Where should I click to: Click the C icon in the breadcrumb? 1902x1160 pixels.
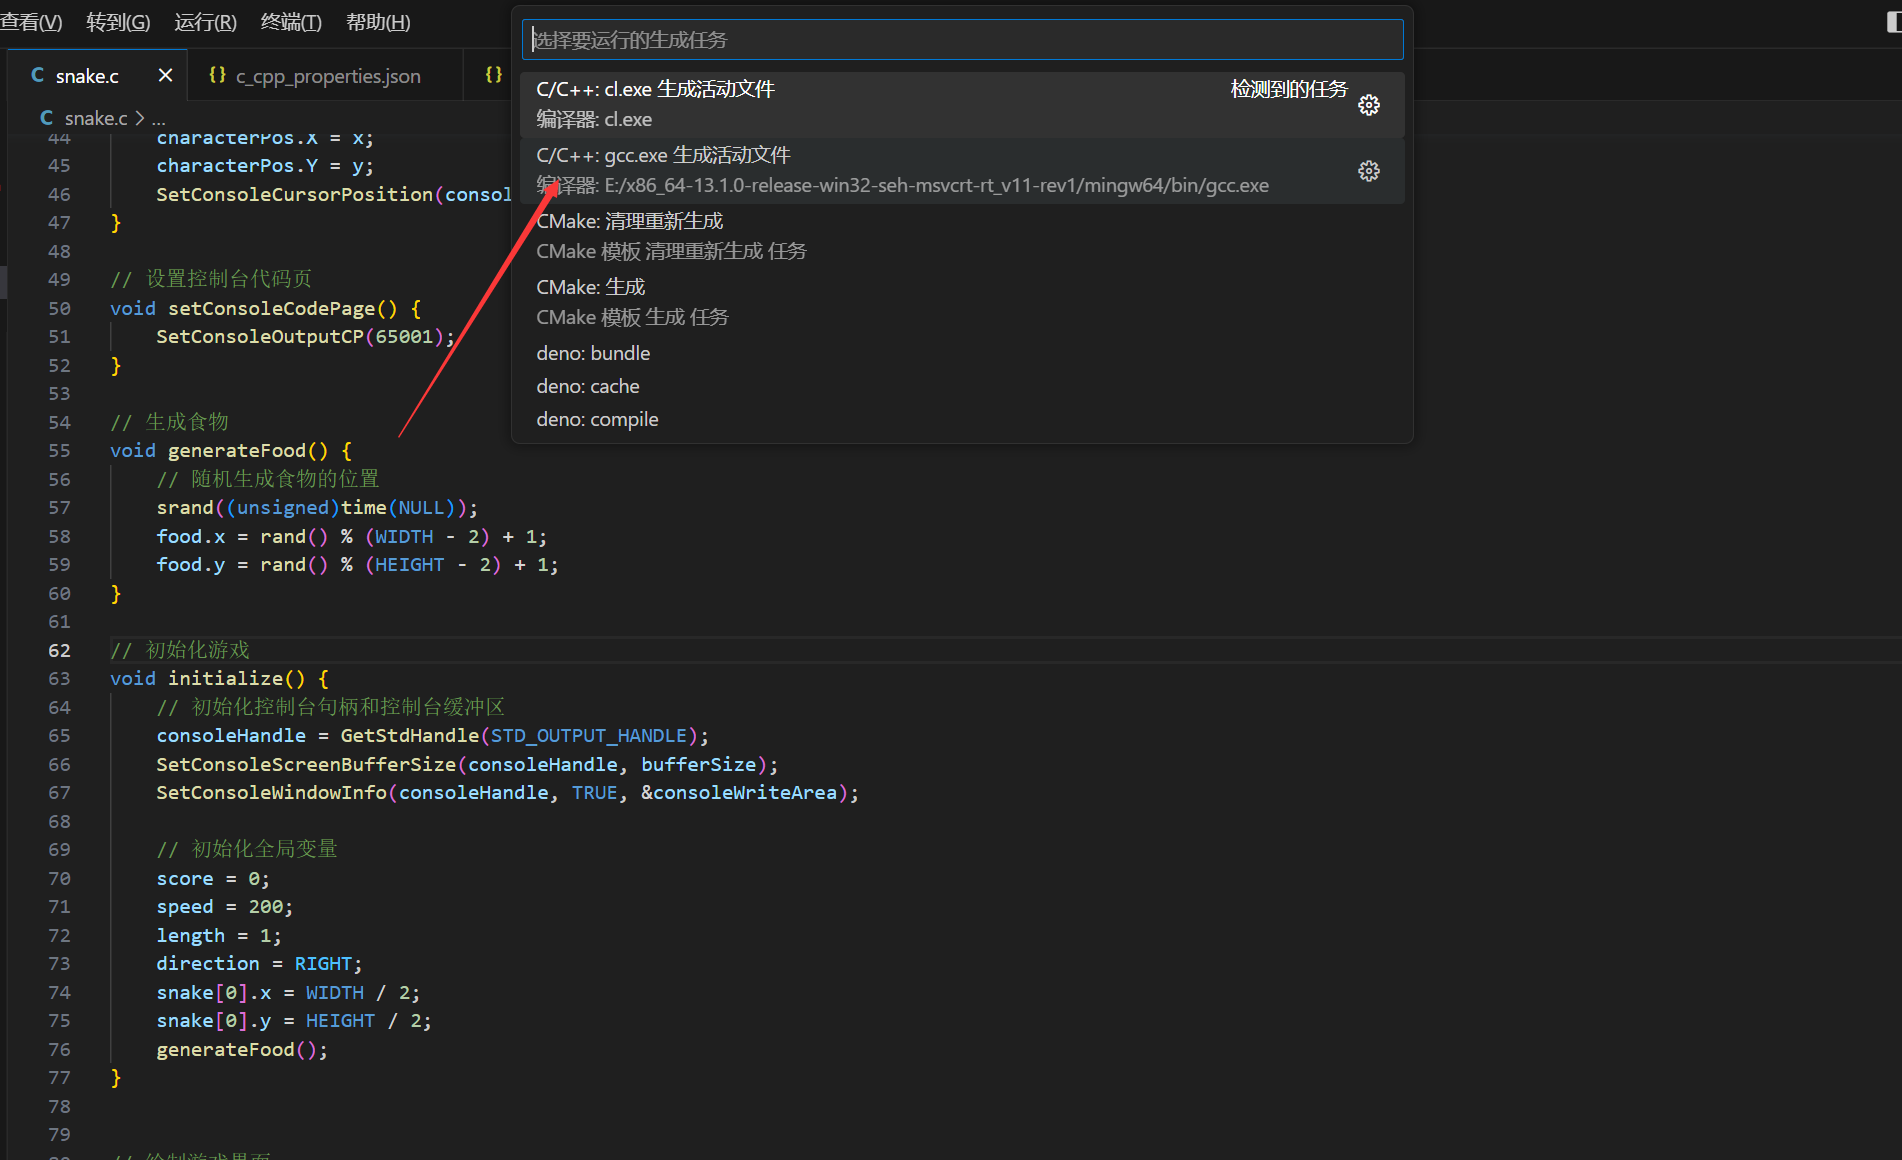46,118
